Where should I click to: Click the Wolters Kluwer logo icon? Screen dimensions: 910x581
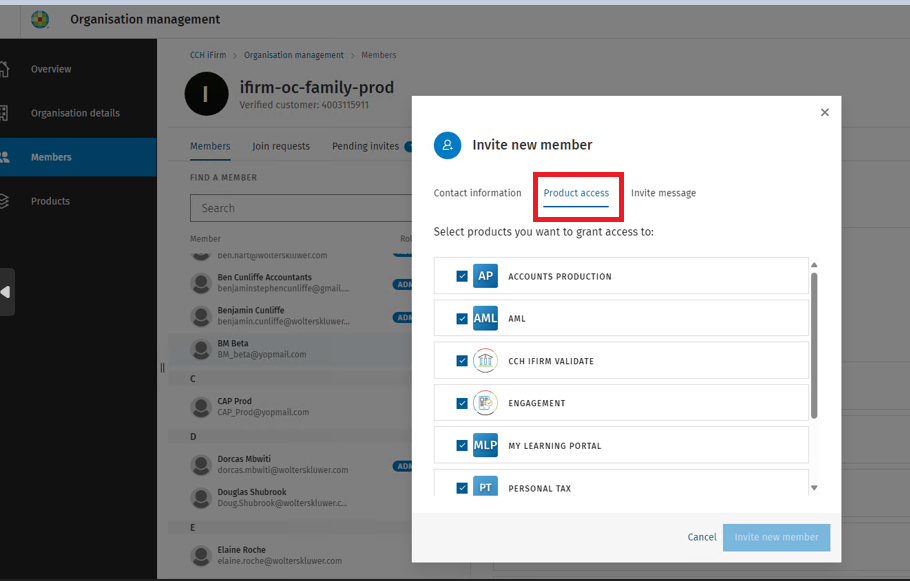coord(39,19)
